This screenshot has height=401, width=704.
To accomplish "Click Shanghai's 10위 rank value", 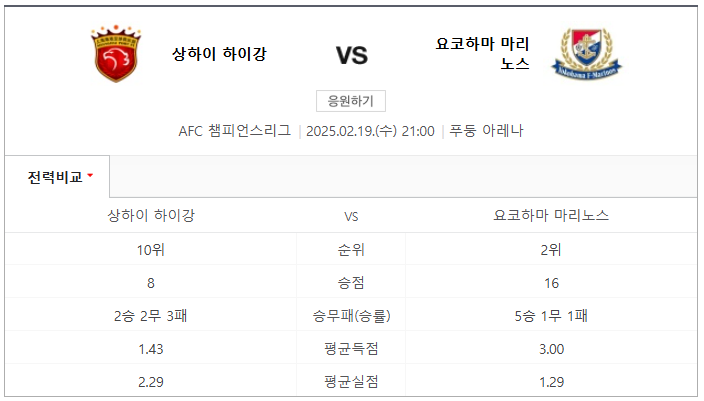I will (x=151, y=250).
